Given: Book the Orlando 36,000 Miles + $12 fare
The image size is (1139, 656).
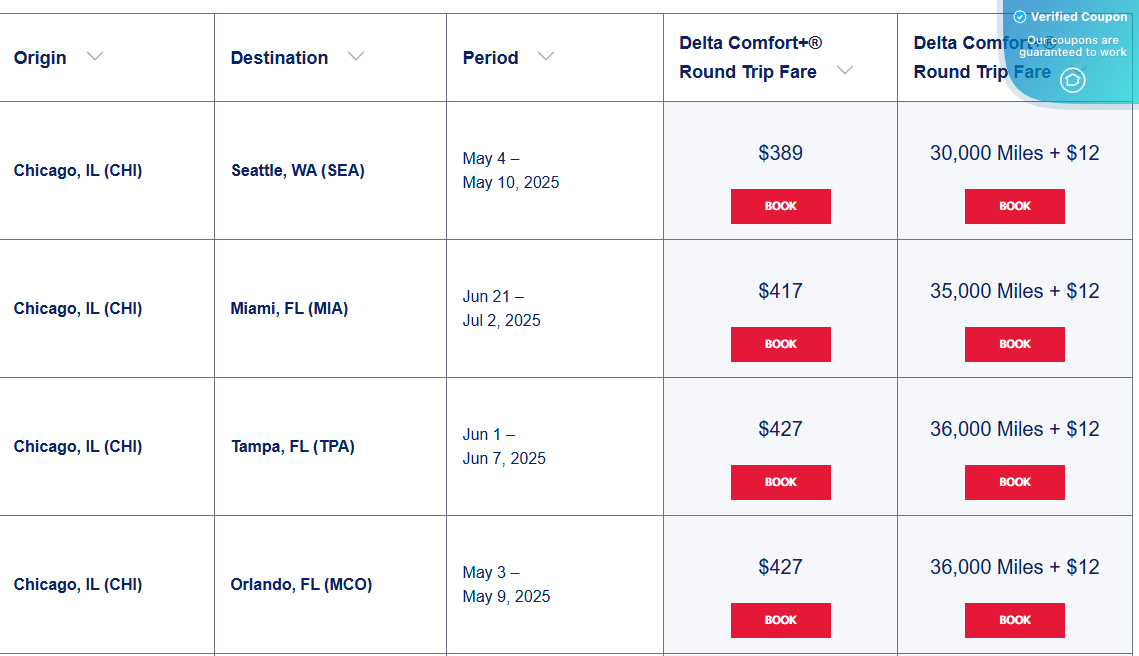Looking at the screenshot, I should 1014,620.
